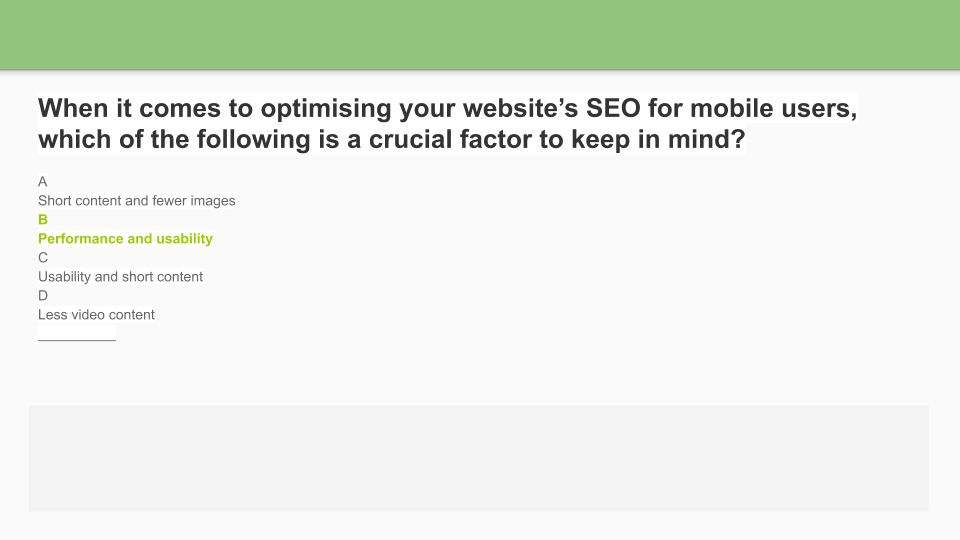Click the underline beneath the answer list
Viewport: 960px width, 540px height.
77,339
